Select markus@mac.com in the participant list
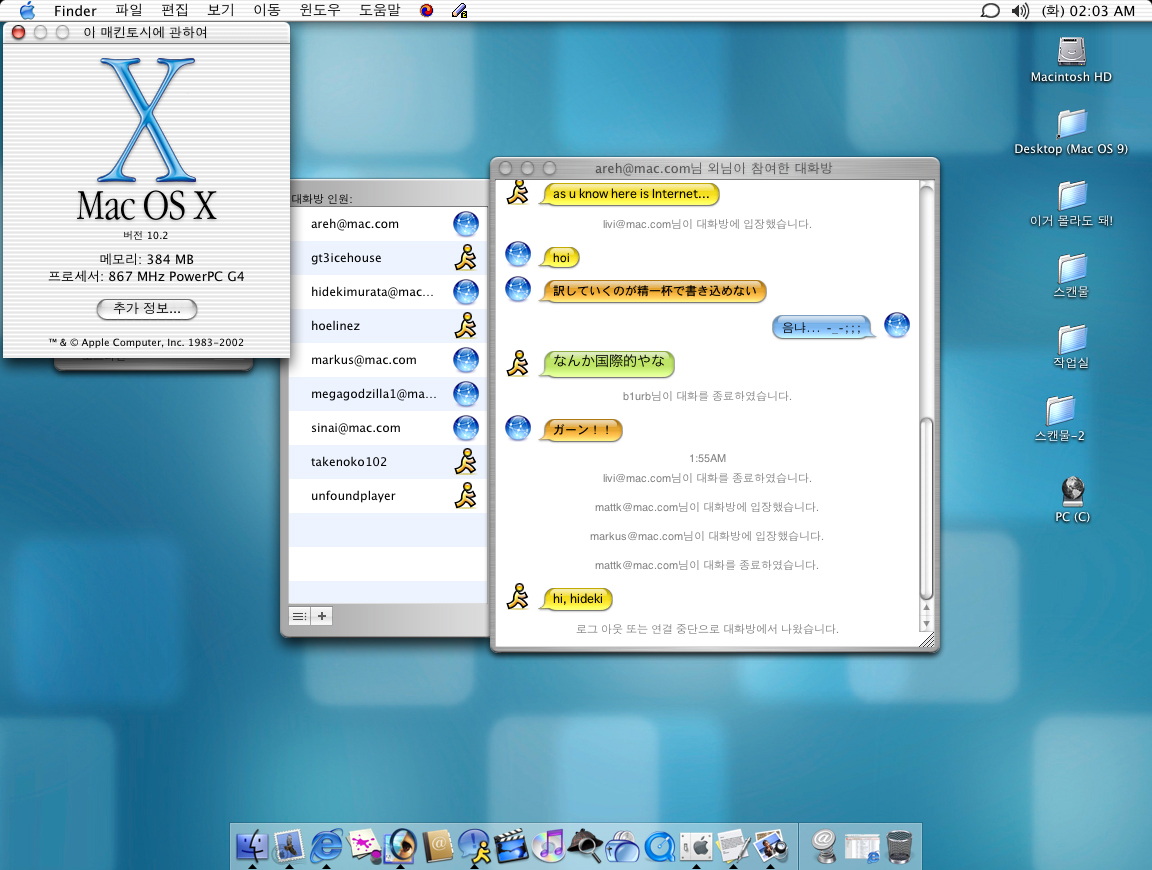1152x870 pixels. click(x=363, y=360)
